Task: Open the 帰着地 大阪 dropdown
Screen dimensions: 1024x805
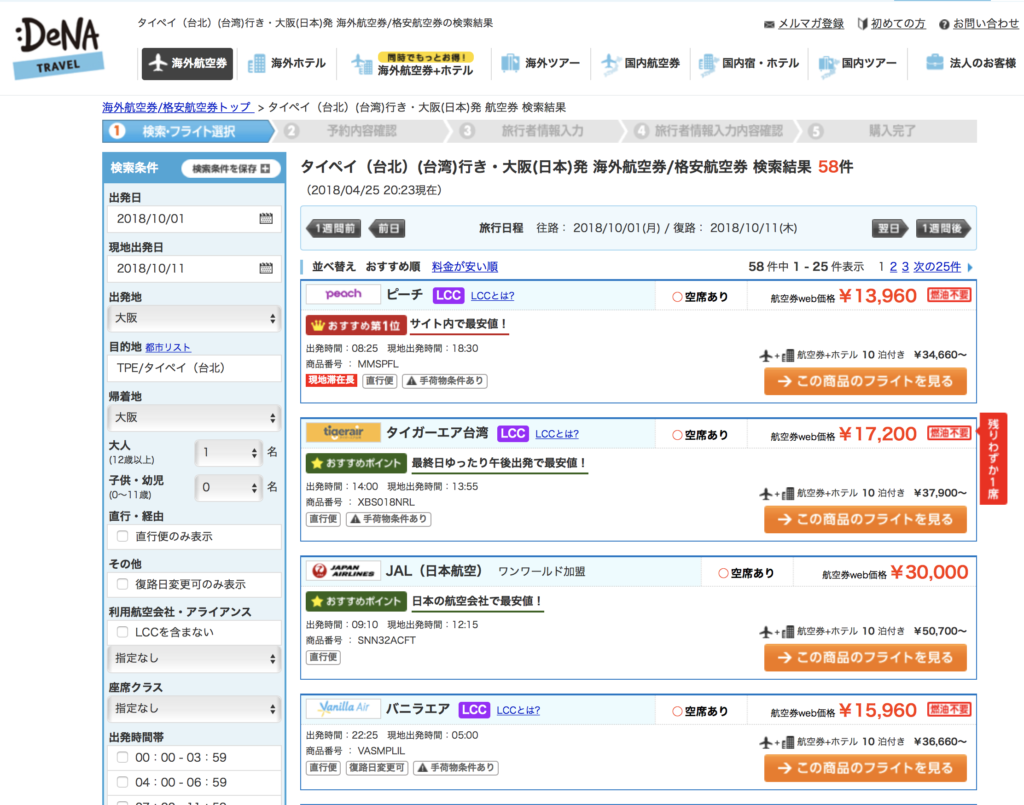Action: point(194,417)
